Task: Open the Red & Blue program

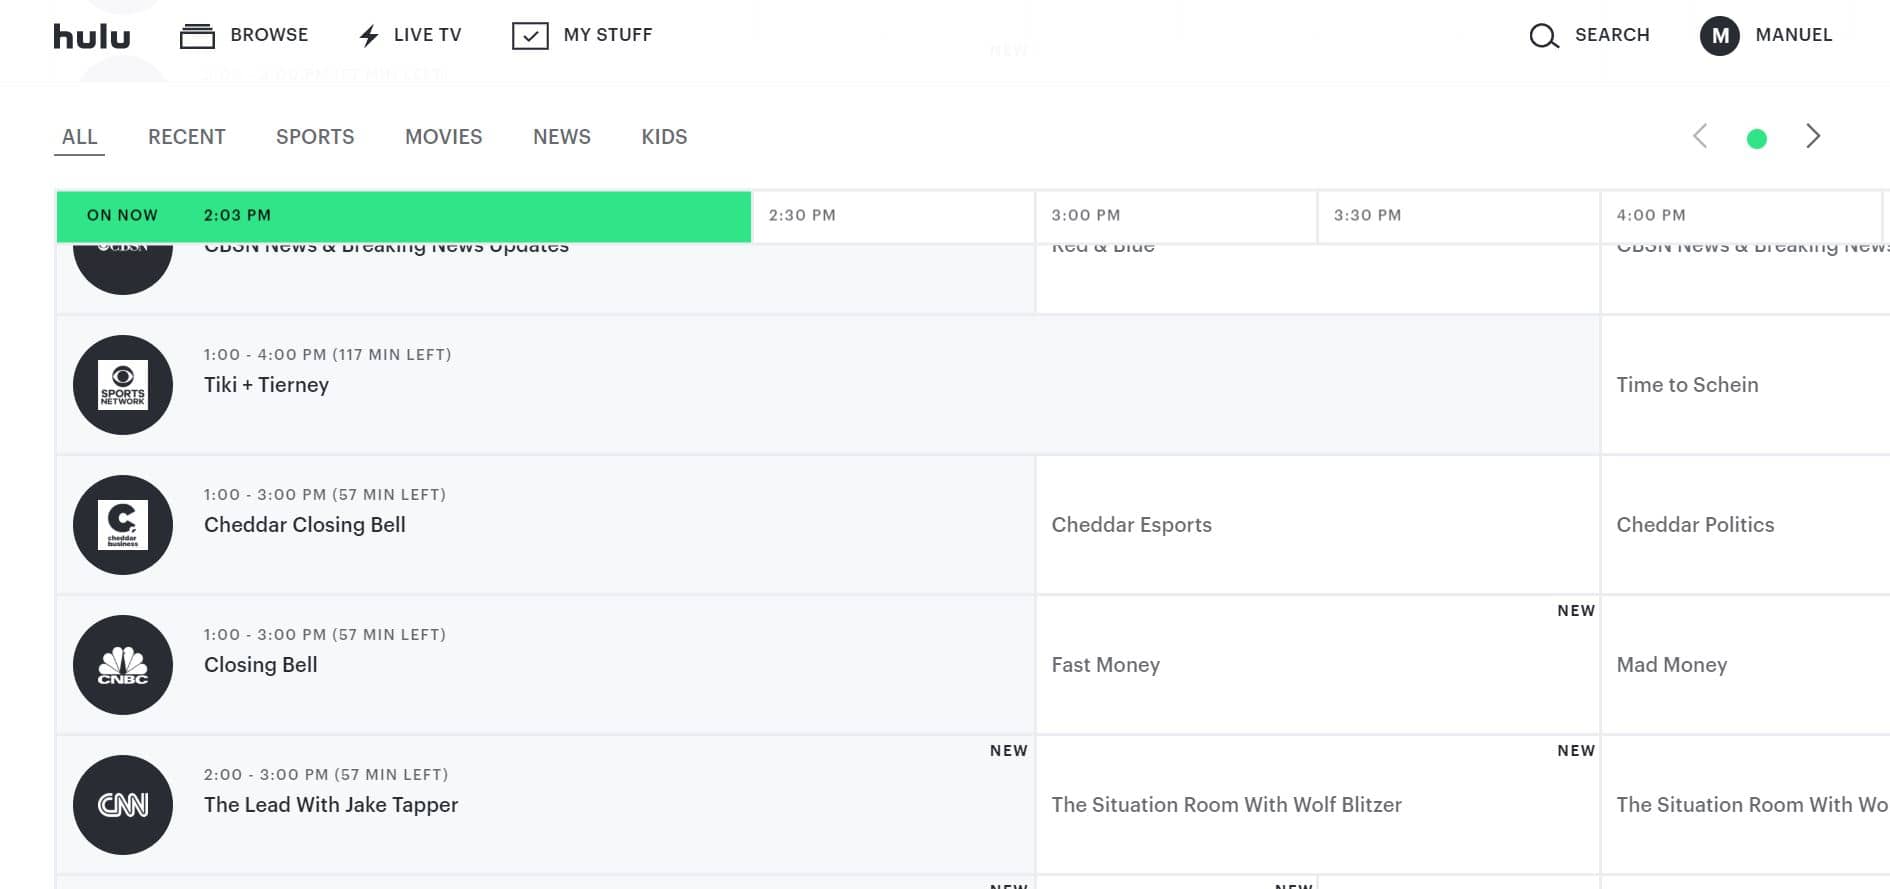Action: click(x=1318, y=278)
